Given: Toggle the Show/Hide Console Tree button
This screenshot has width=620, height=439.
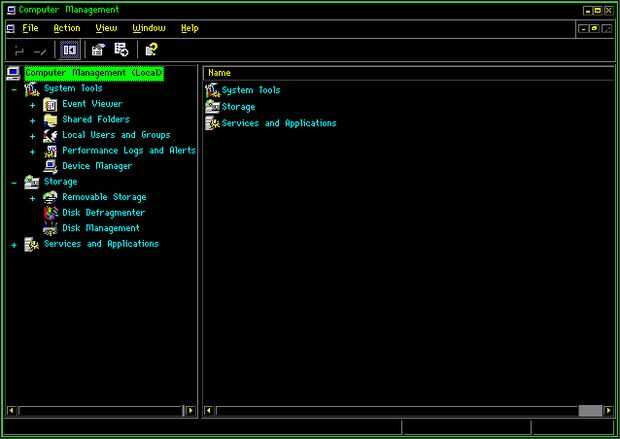Looking at the screenshot, I should tap(70, 50).
